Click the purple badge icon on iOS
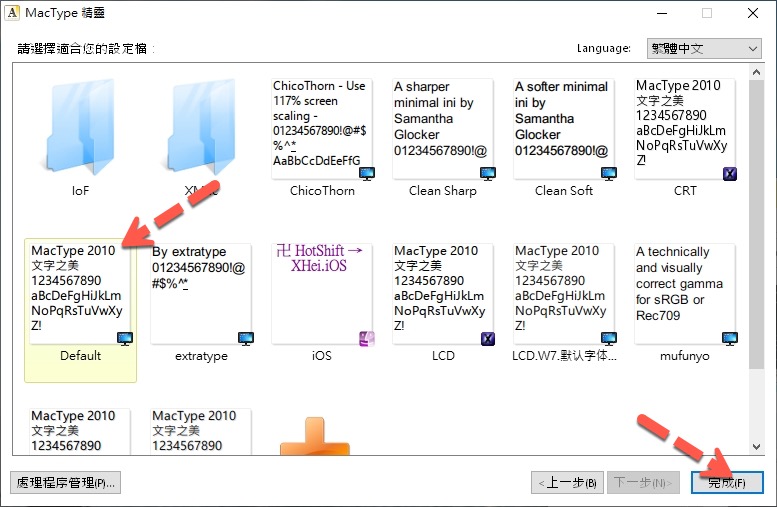Viewport: 777px width, 507px height. click(x=367, y=339)
